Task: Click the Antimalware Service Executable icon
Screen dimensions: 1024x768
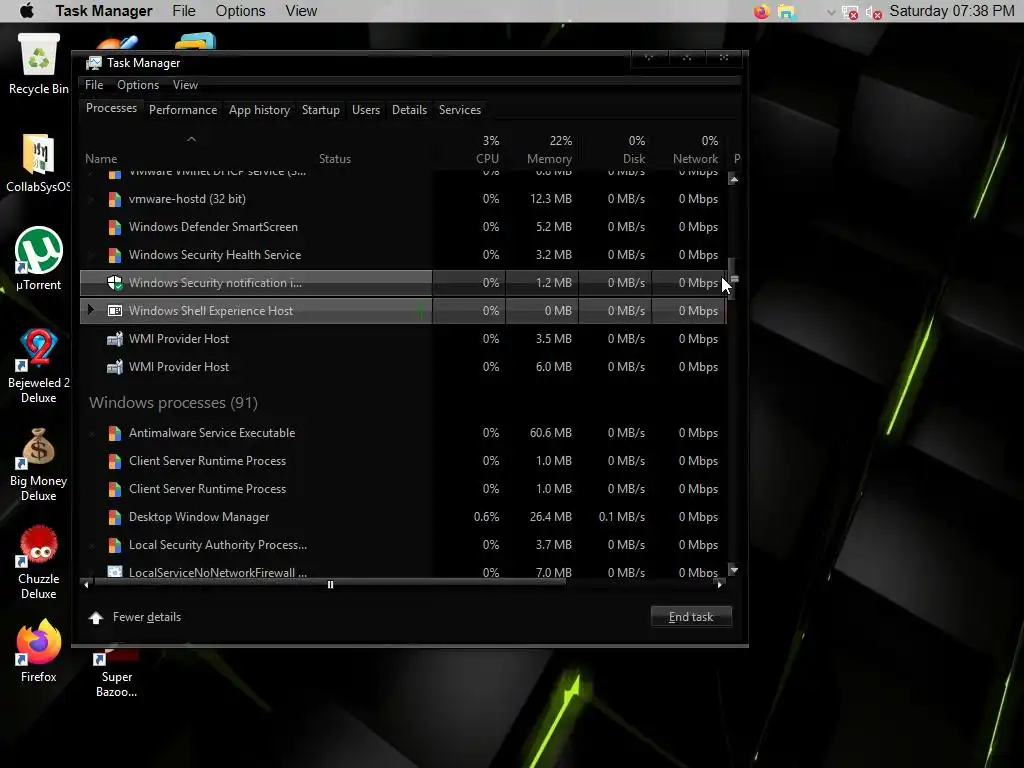Action: pos(114,433)
